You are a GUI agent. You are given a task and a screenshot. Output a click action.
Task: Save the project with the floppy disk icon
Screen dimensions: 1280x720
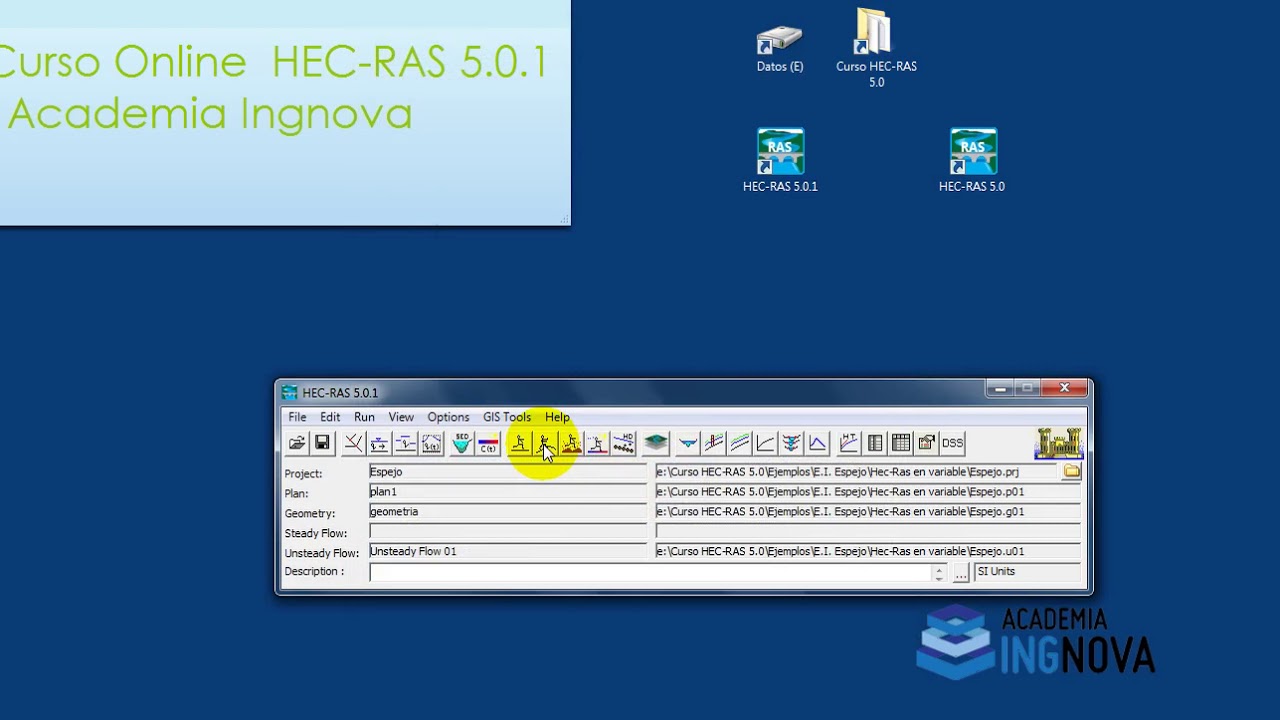pyautogui.click(x=322, y=443)
